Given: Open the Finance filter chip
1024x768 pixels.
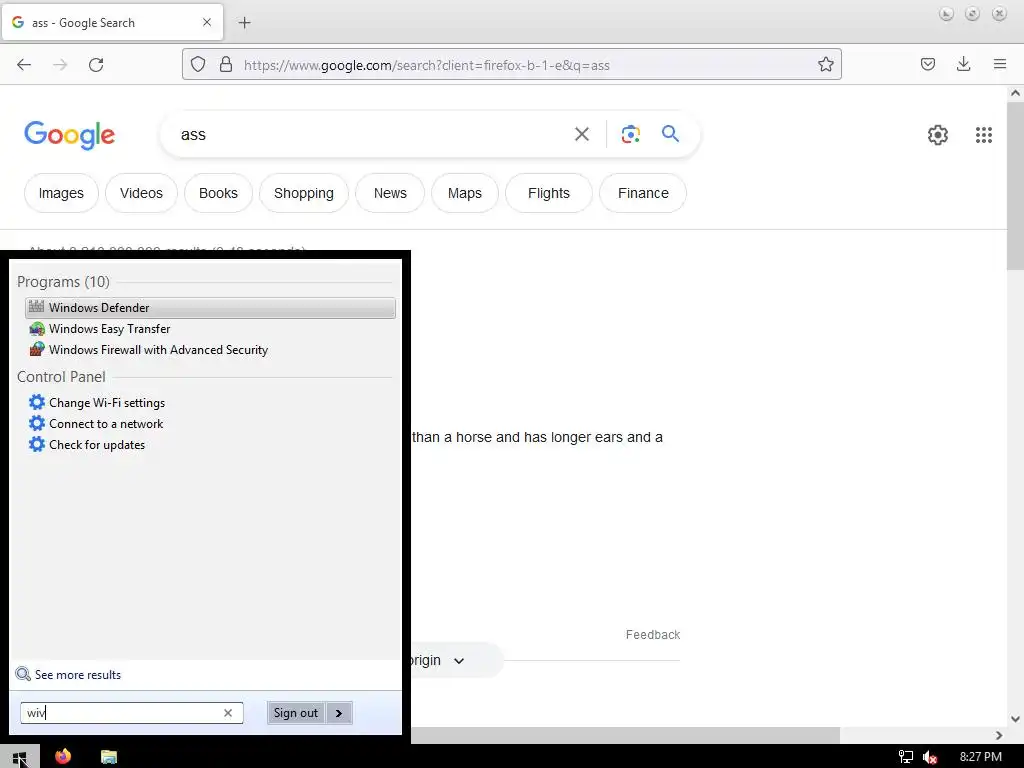Looking at the screenshot, I should pos(643,193).
